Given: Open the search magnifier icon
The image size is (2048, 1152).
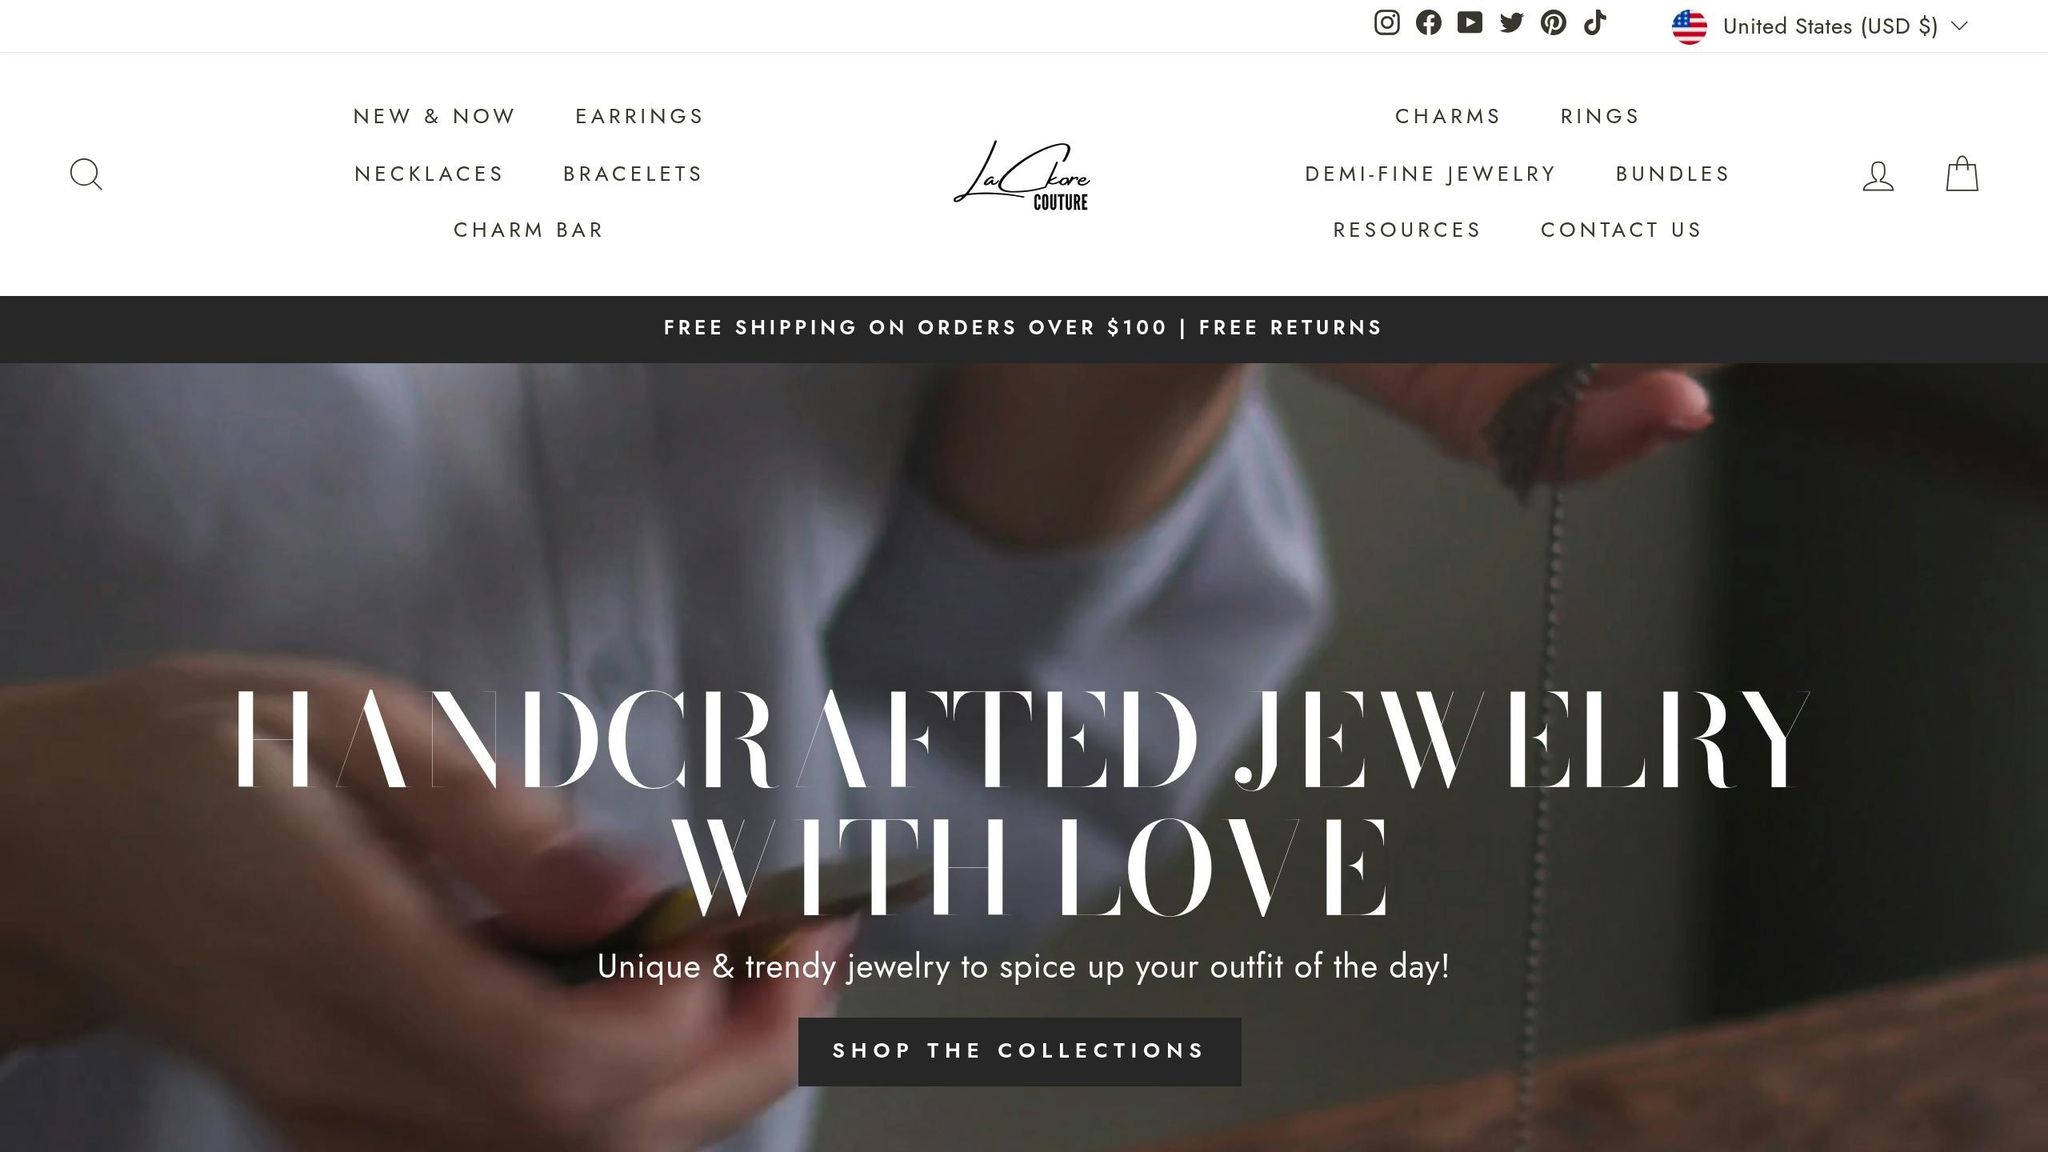Looking at the screenshot, I should coord(86,174).
